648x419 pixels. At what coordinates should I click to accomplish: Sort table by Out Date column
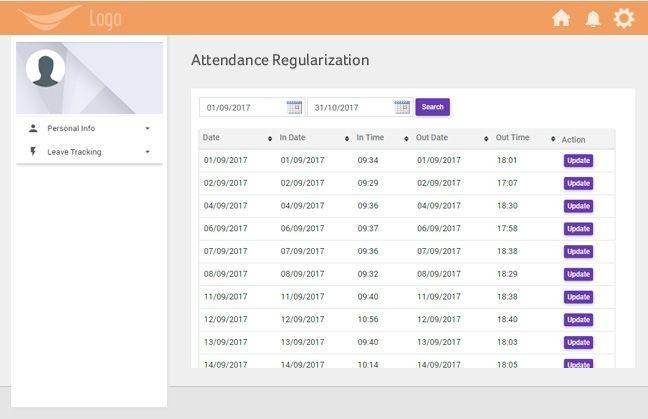point(486,139)
